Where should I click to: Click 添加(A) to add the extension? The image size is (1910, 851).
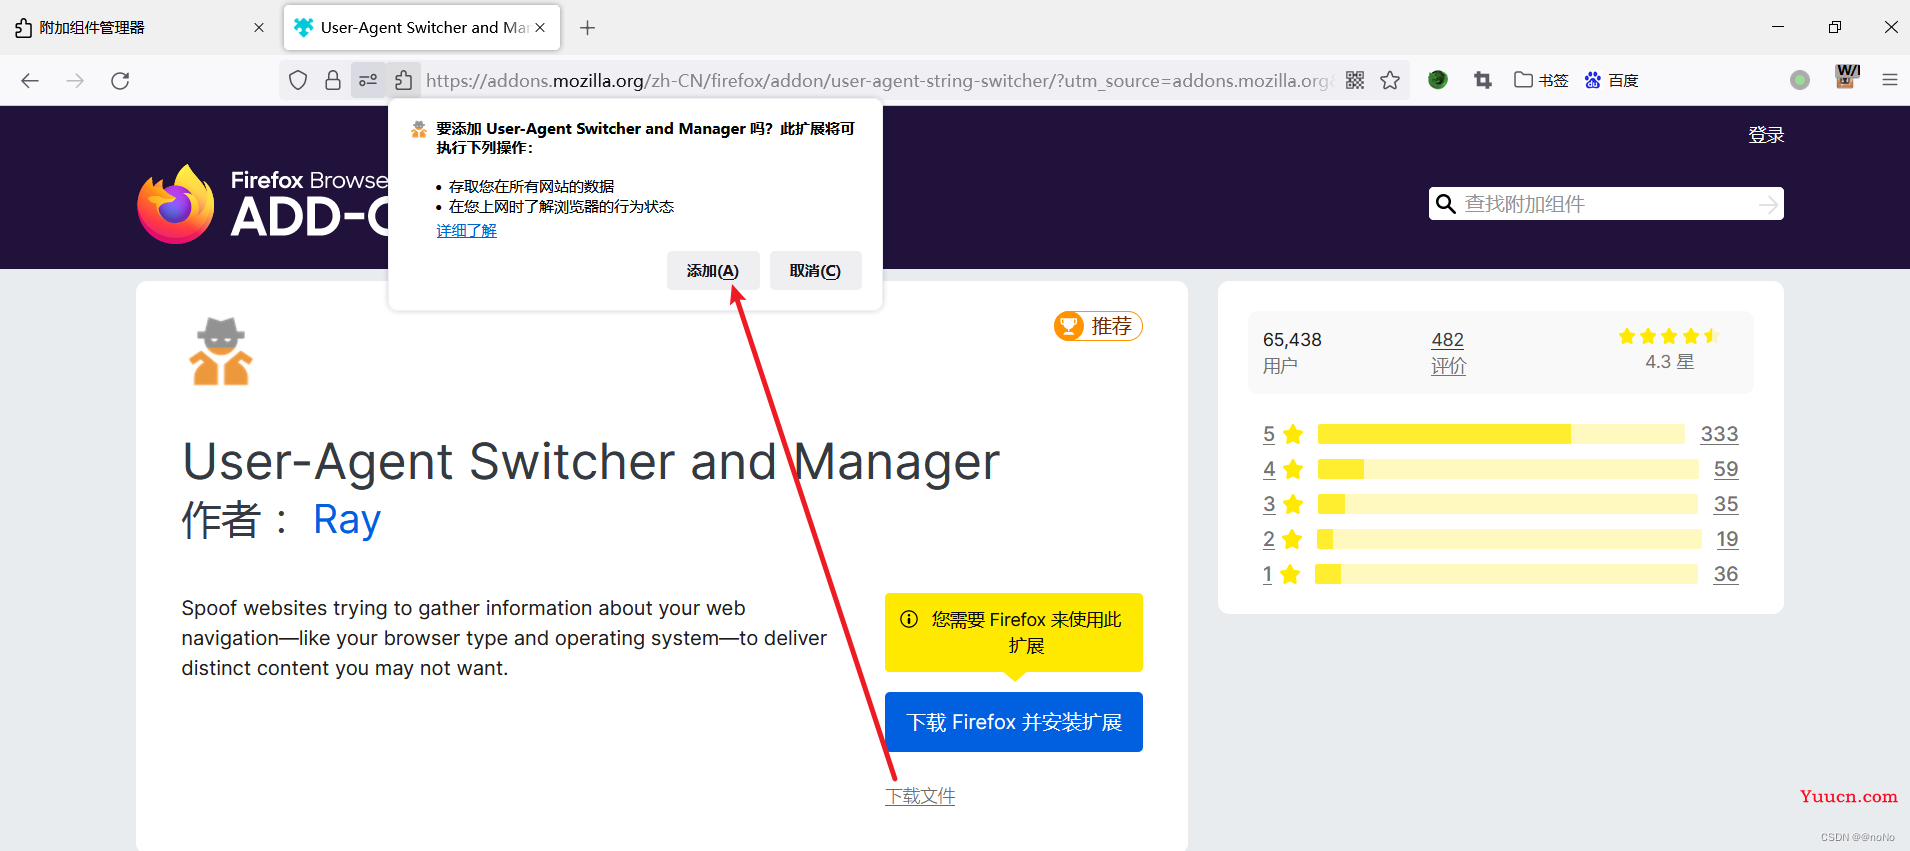(x=713, y=271)
